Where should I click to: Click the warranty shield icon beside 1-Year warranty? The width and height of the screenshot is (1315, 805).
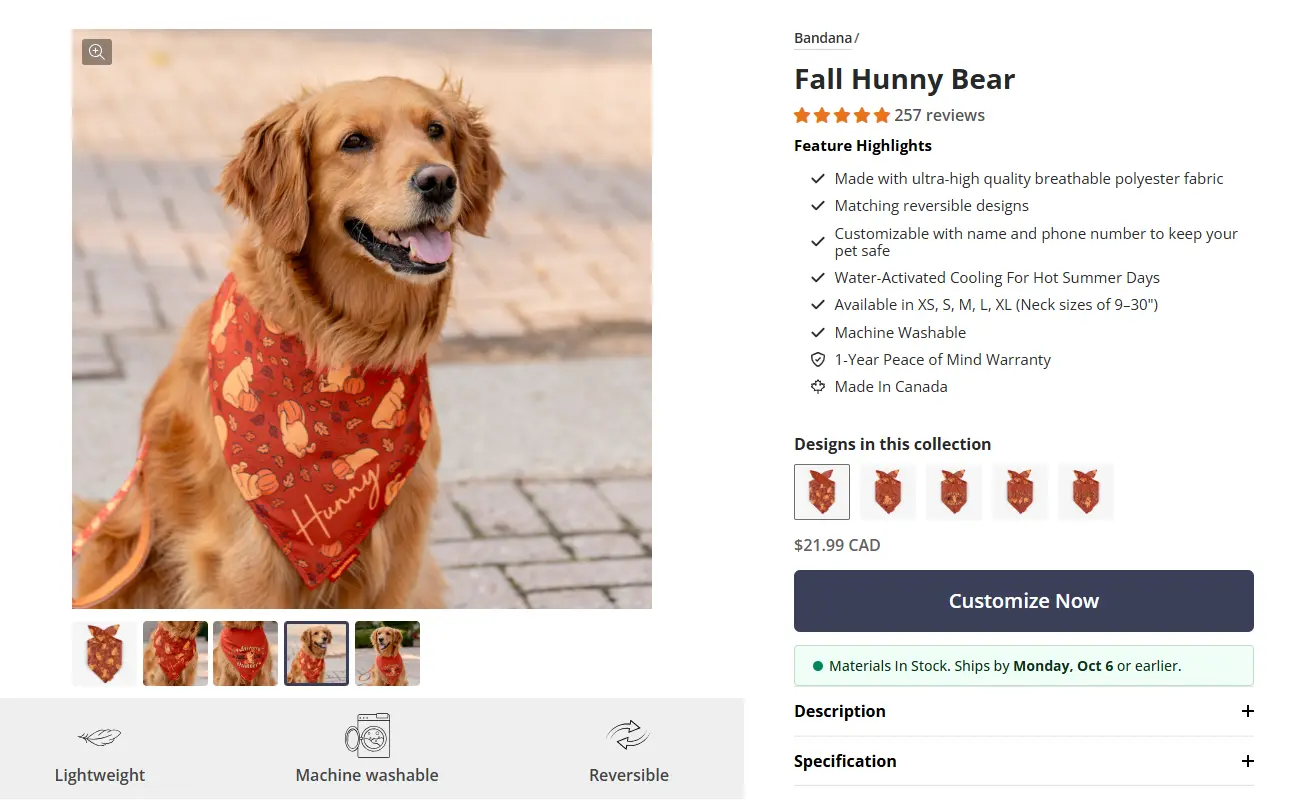(818, 359)
